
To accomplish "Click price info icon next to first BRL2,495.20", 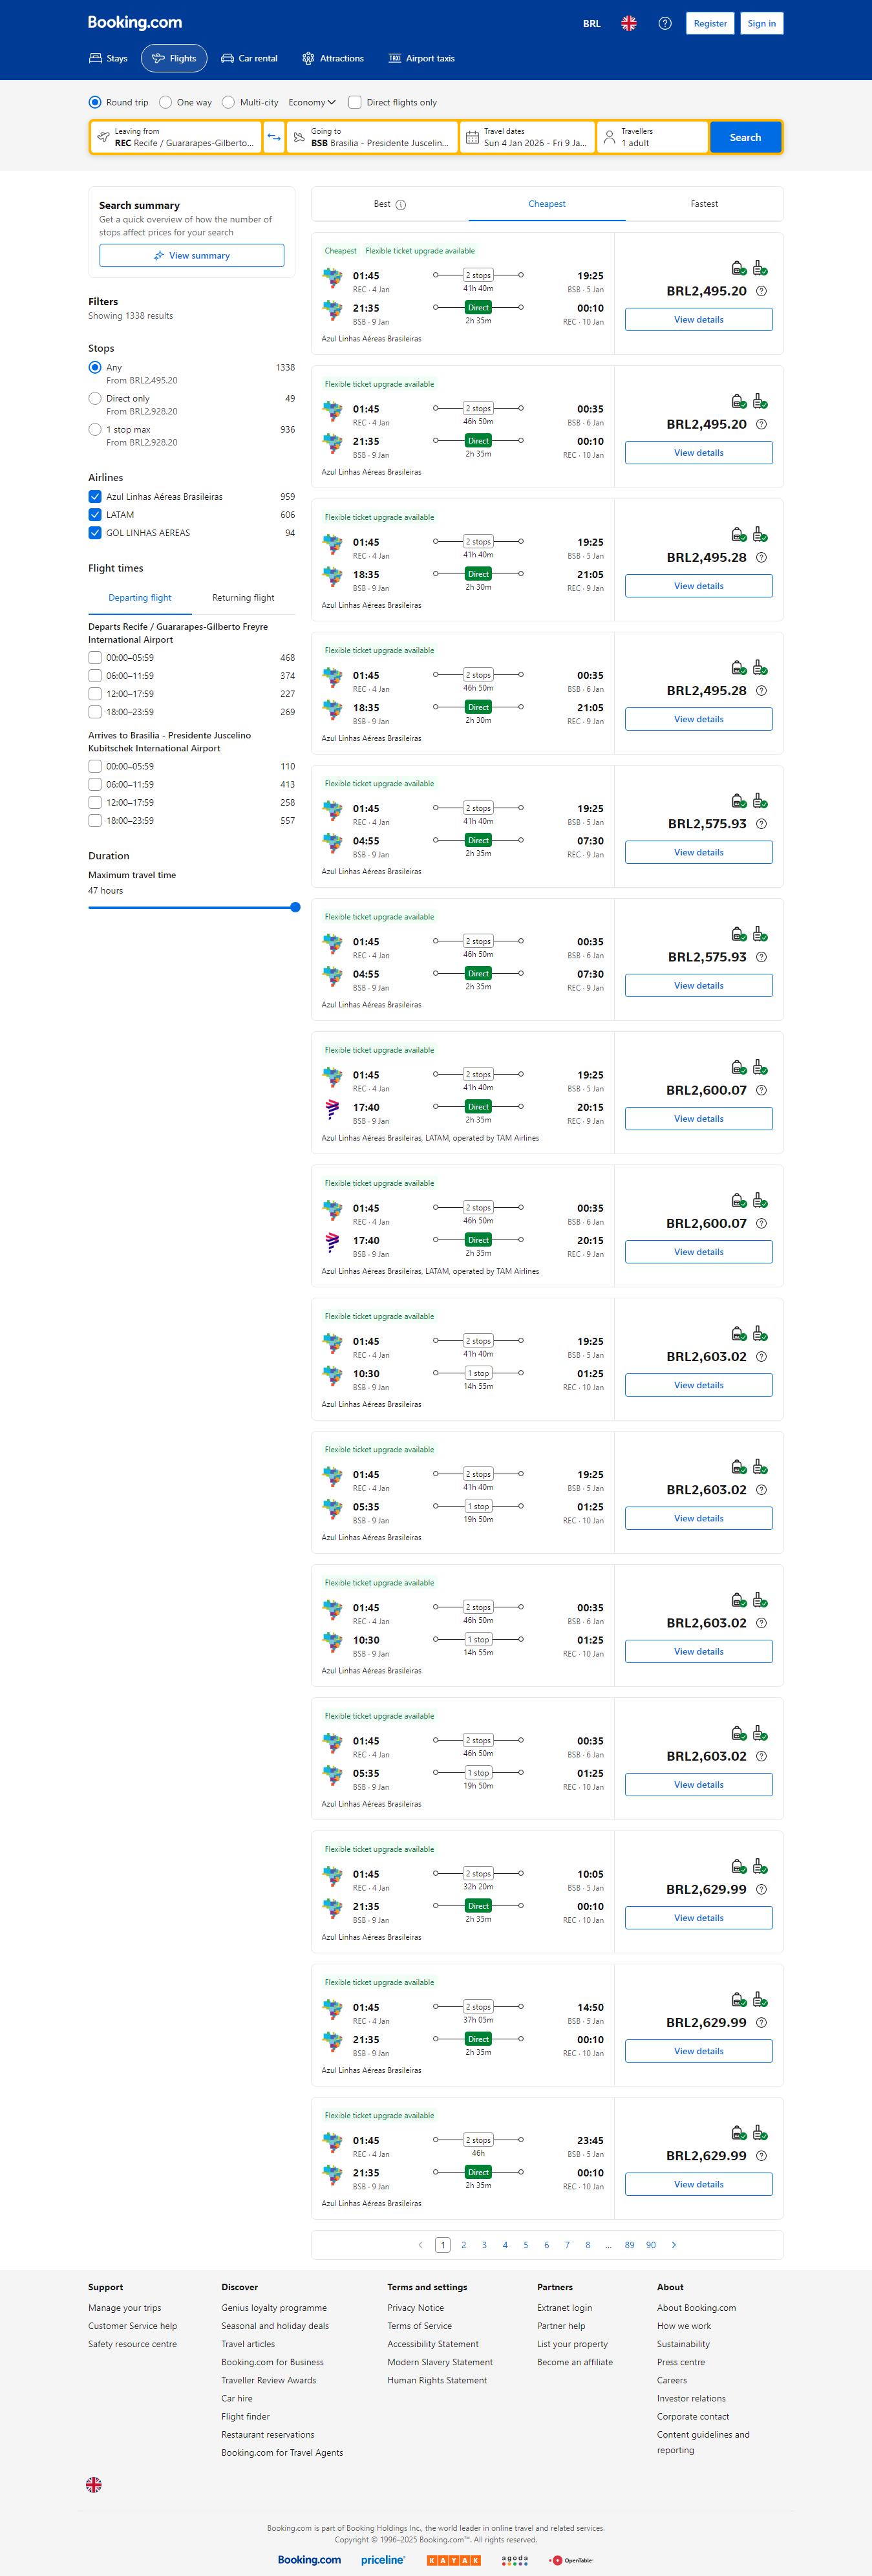I will [x=761, y=291].
